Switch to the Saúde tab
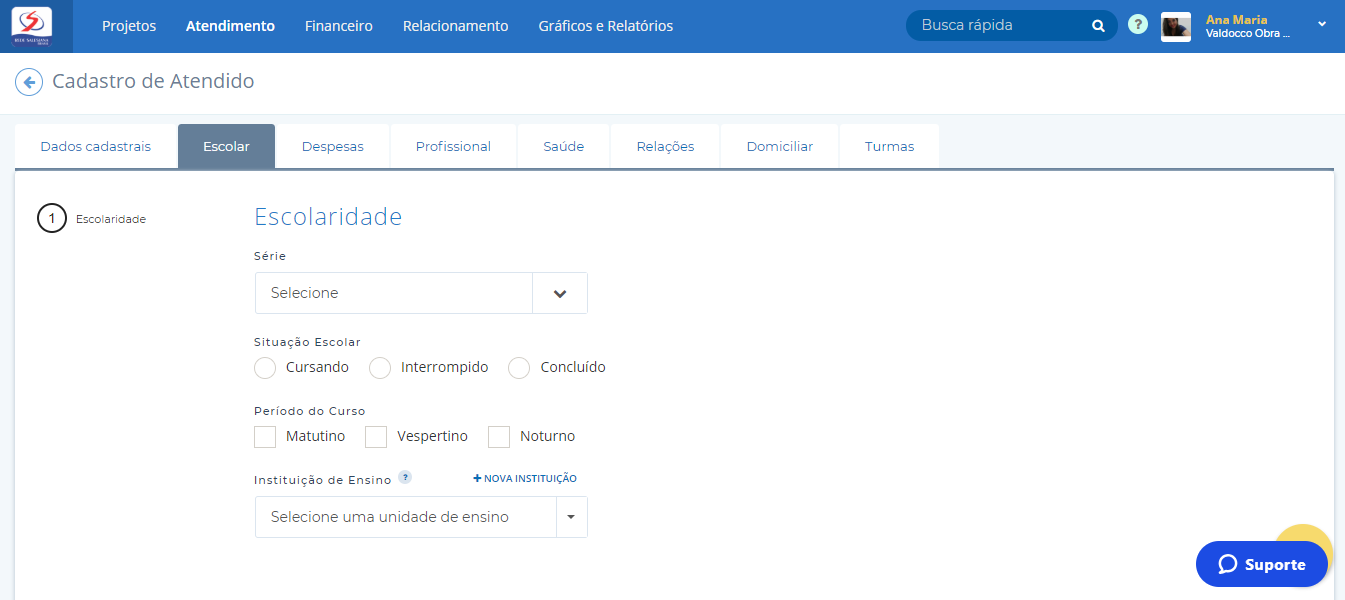 tap(563, 147)
